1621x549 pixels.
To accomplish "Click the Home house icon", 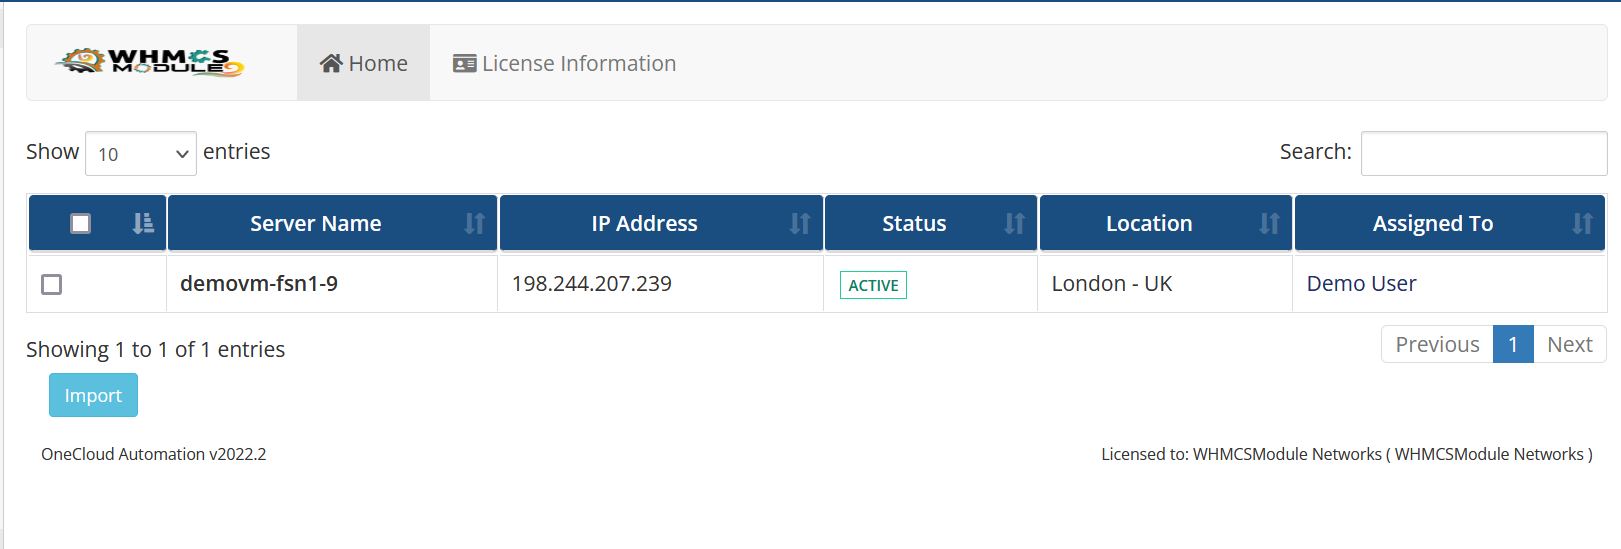I will [331, 63].
